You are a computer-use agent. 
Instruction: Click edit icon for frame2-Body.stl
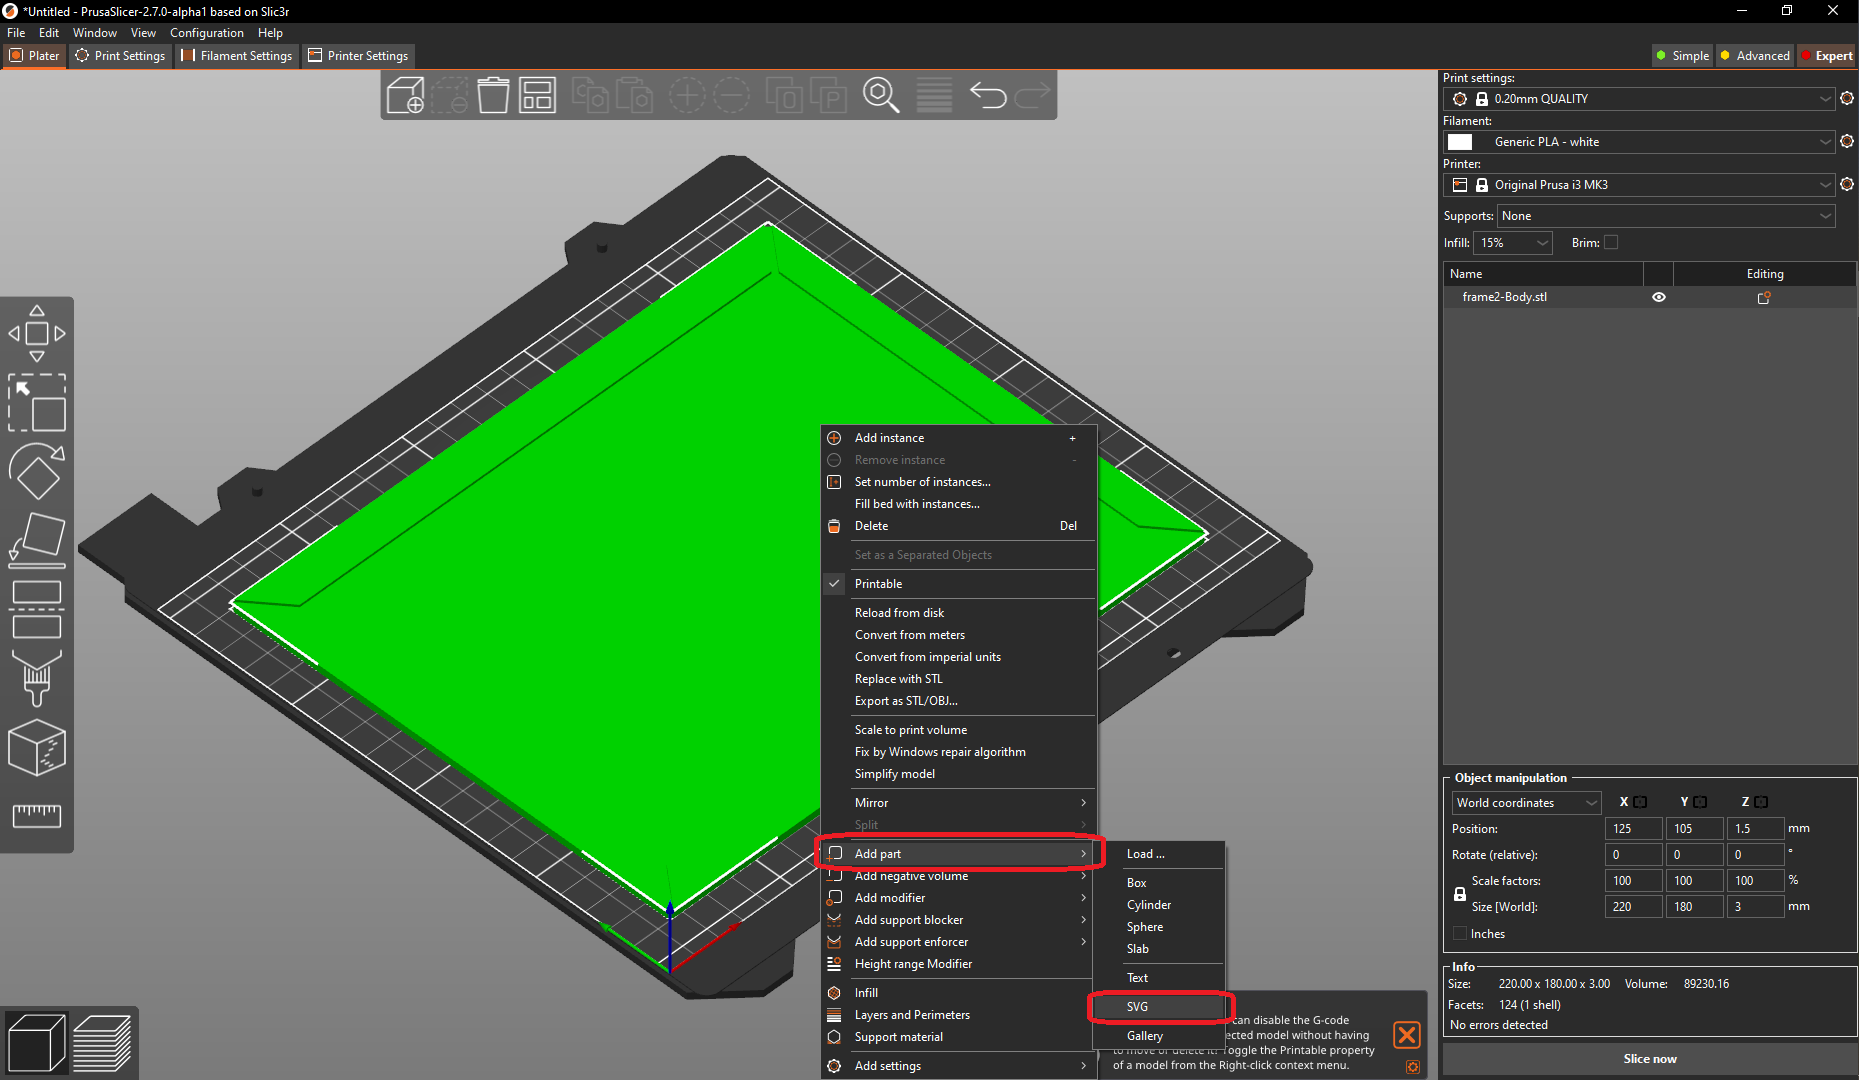[1764, 297]
